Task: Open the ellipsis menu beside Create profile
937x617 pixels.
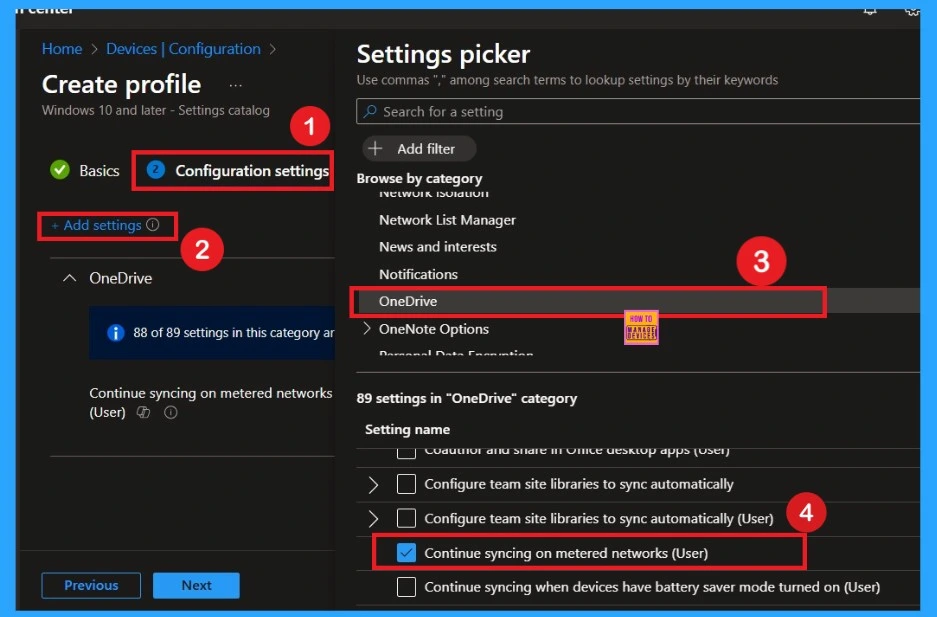Action: pos(235,85)
